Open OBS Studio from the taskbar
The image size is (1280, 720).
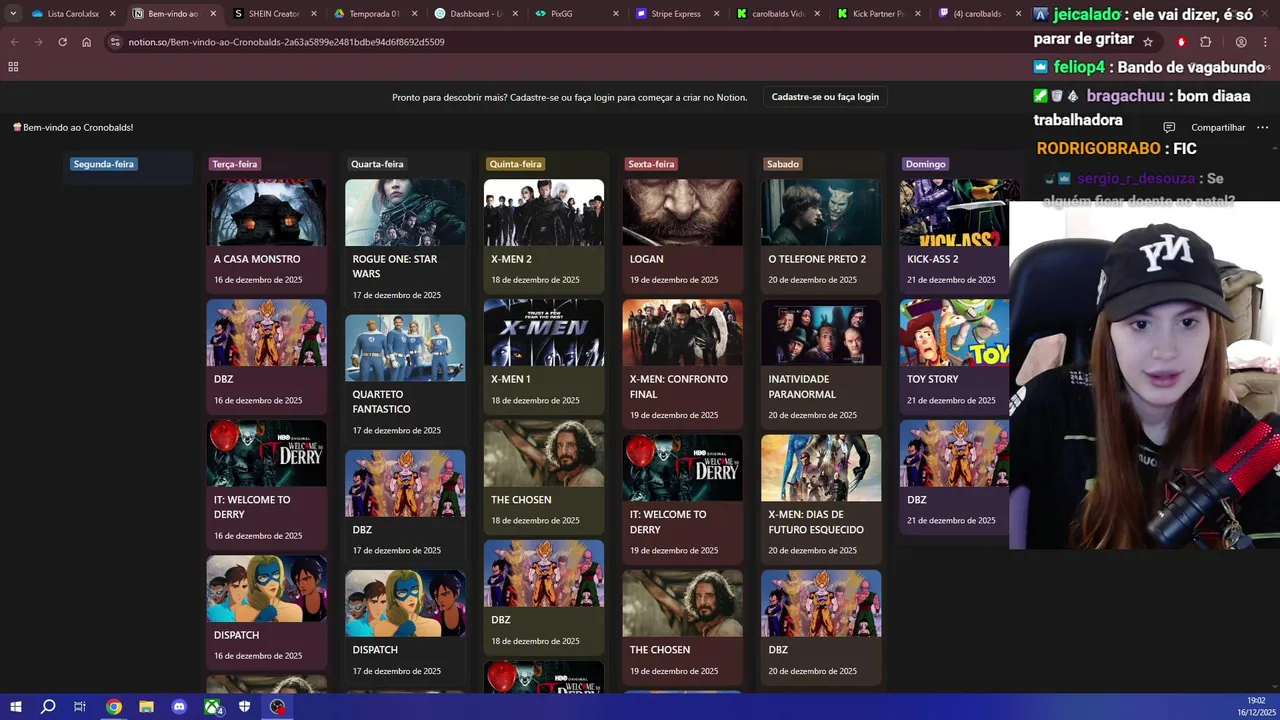(x=277, y=707)
